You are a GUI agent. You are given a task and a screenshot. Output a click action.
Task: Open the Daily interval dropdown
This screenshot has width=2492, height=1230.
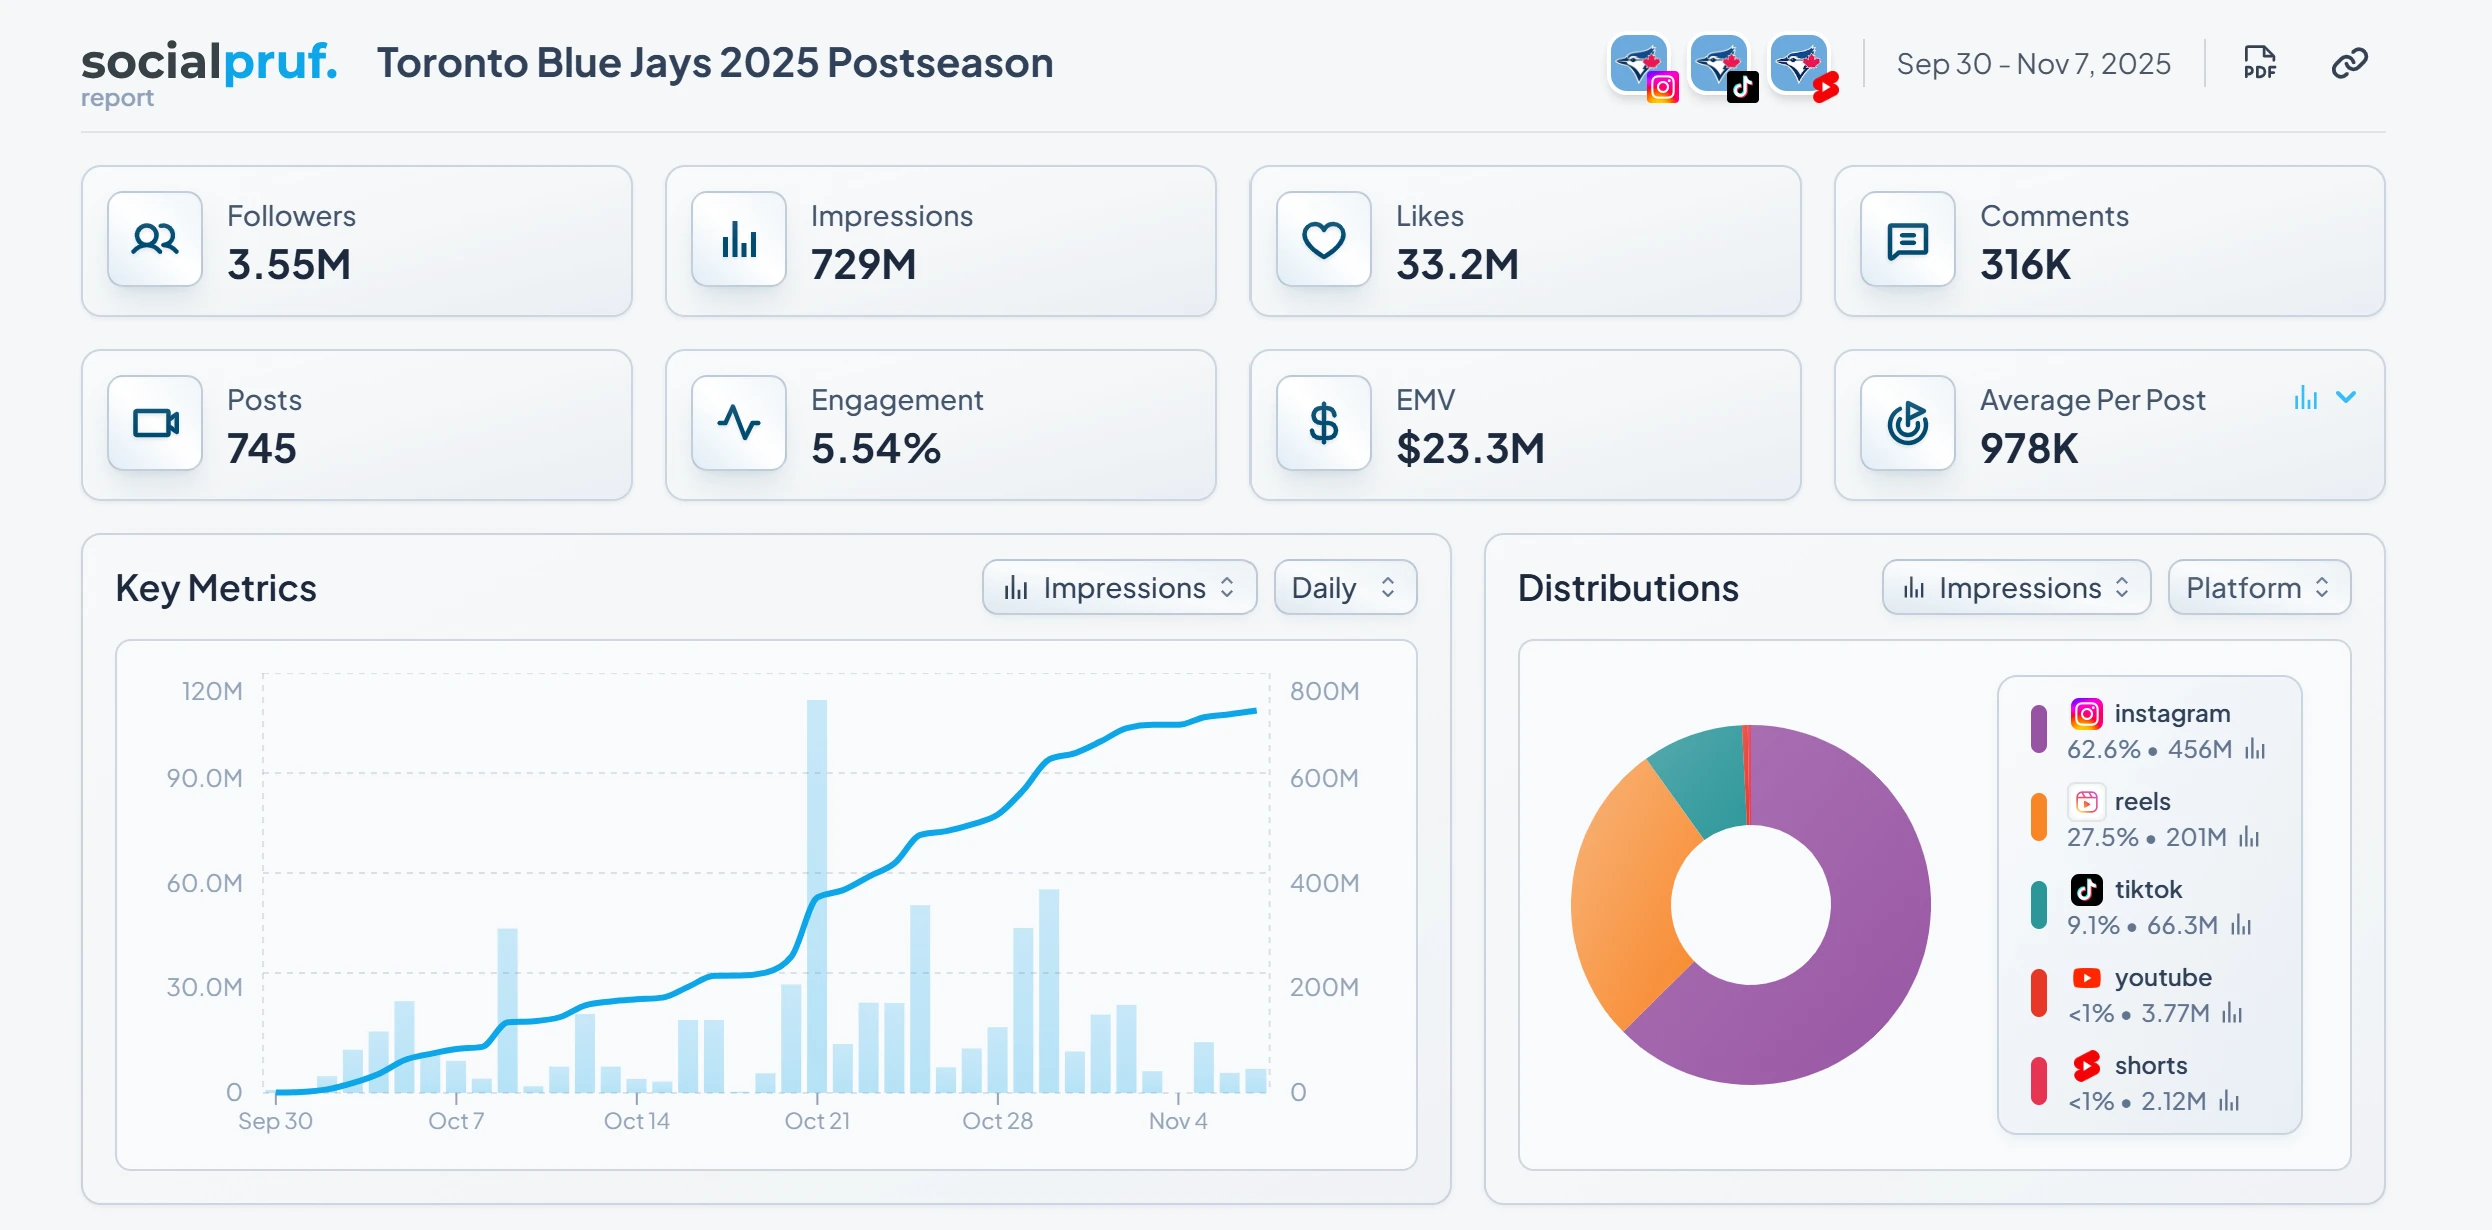tap(1345, 587)
